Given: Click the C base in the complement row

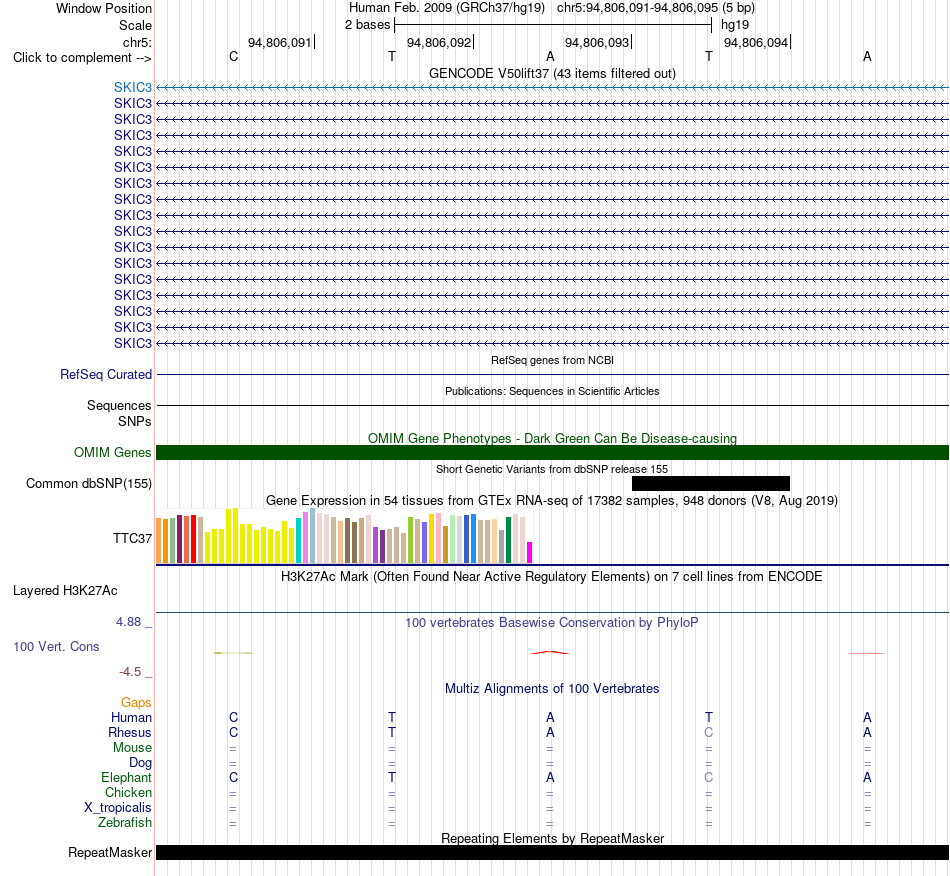Looking at the screenshot, I should click(x=233, y=56).
